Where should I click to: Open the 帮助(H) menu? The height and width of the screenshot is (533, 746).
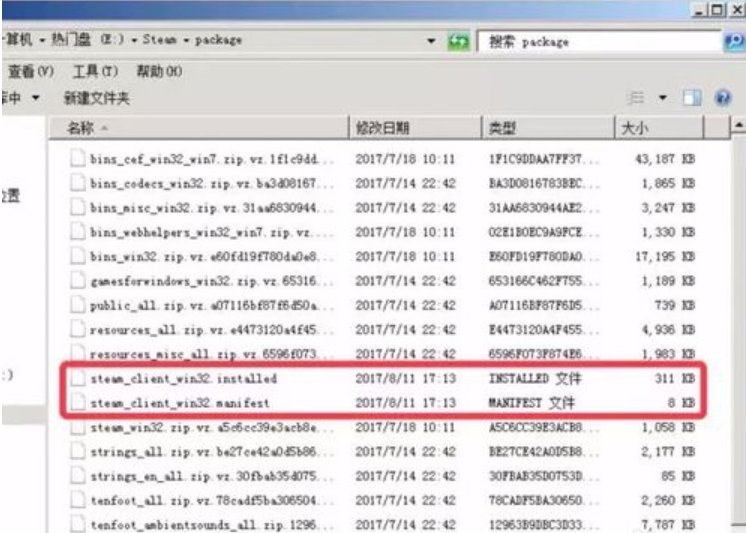pyautogui.click(x=159, y=71)
